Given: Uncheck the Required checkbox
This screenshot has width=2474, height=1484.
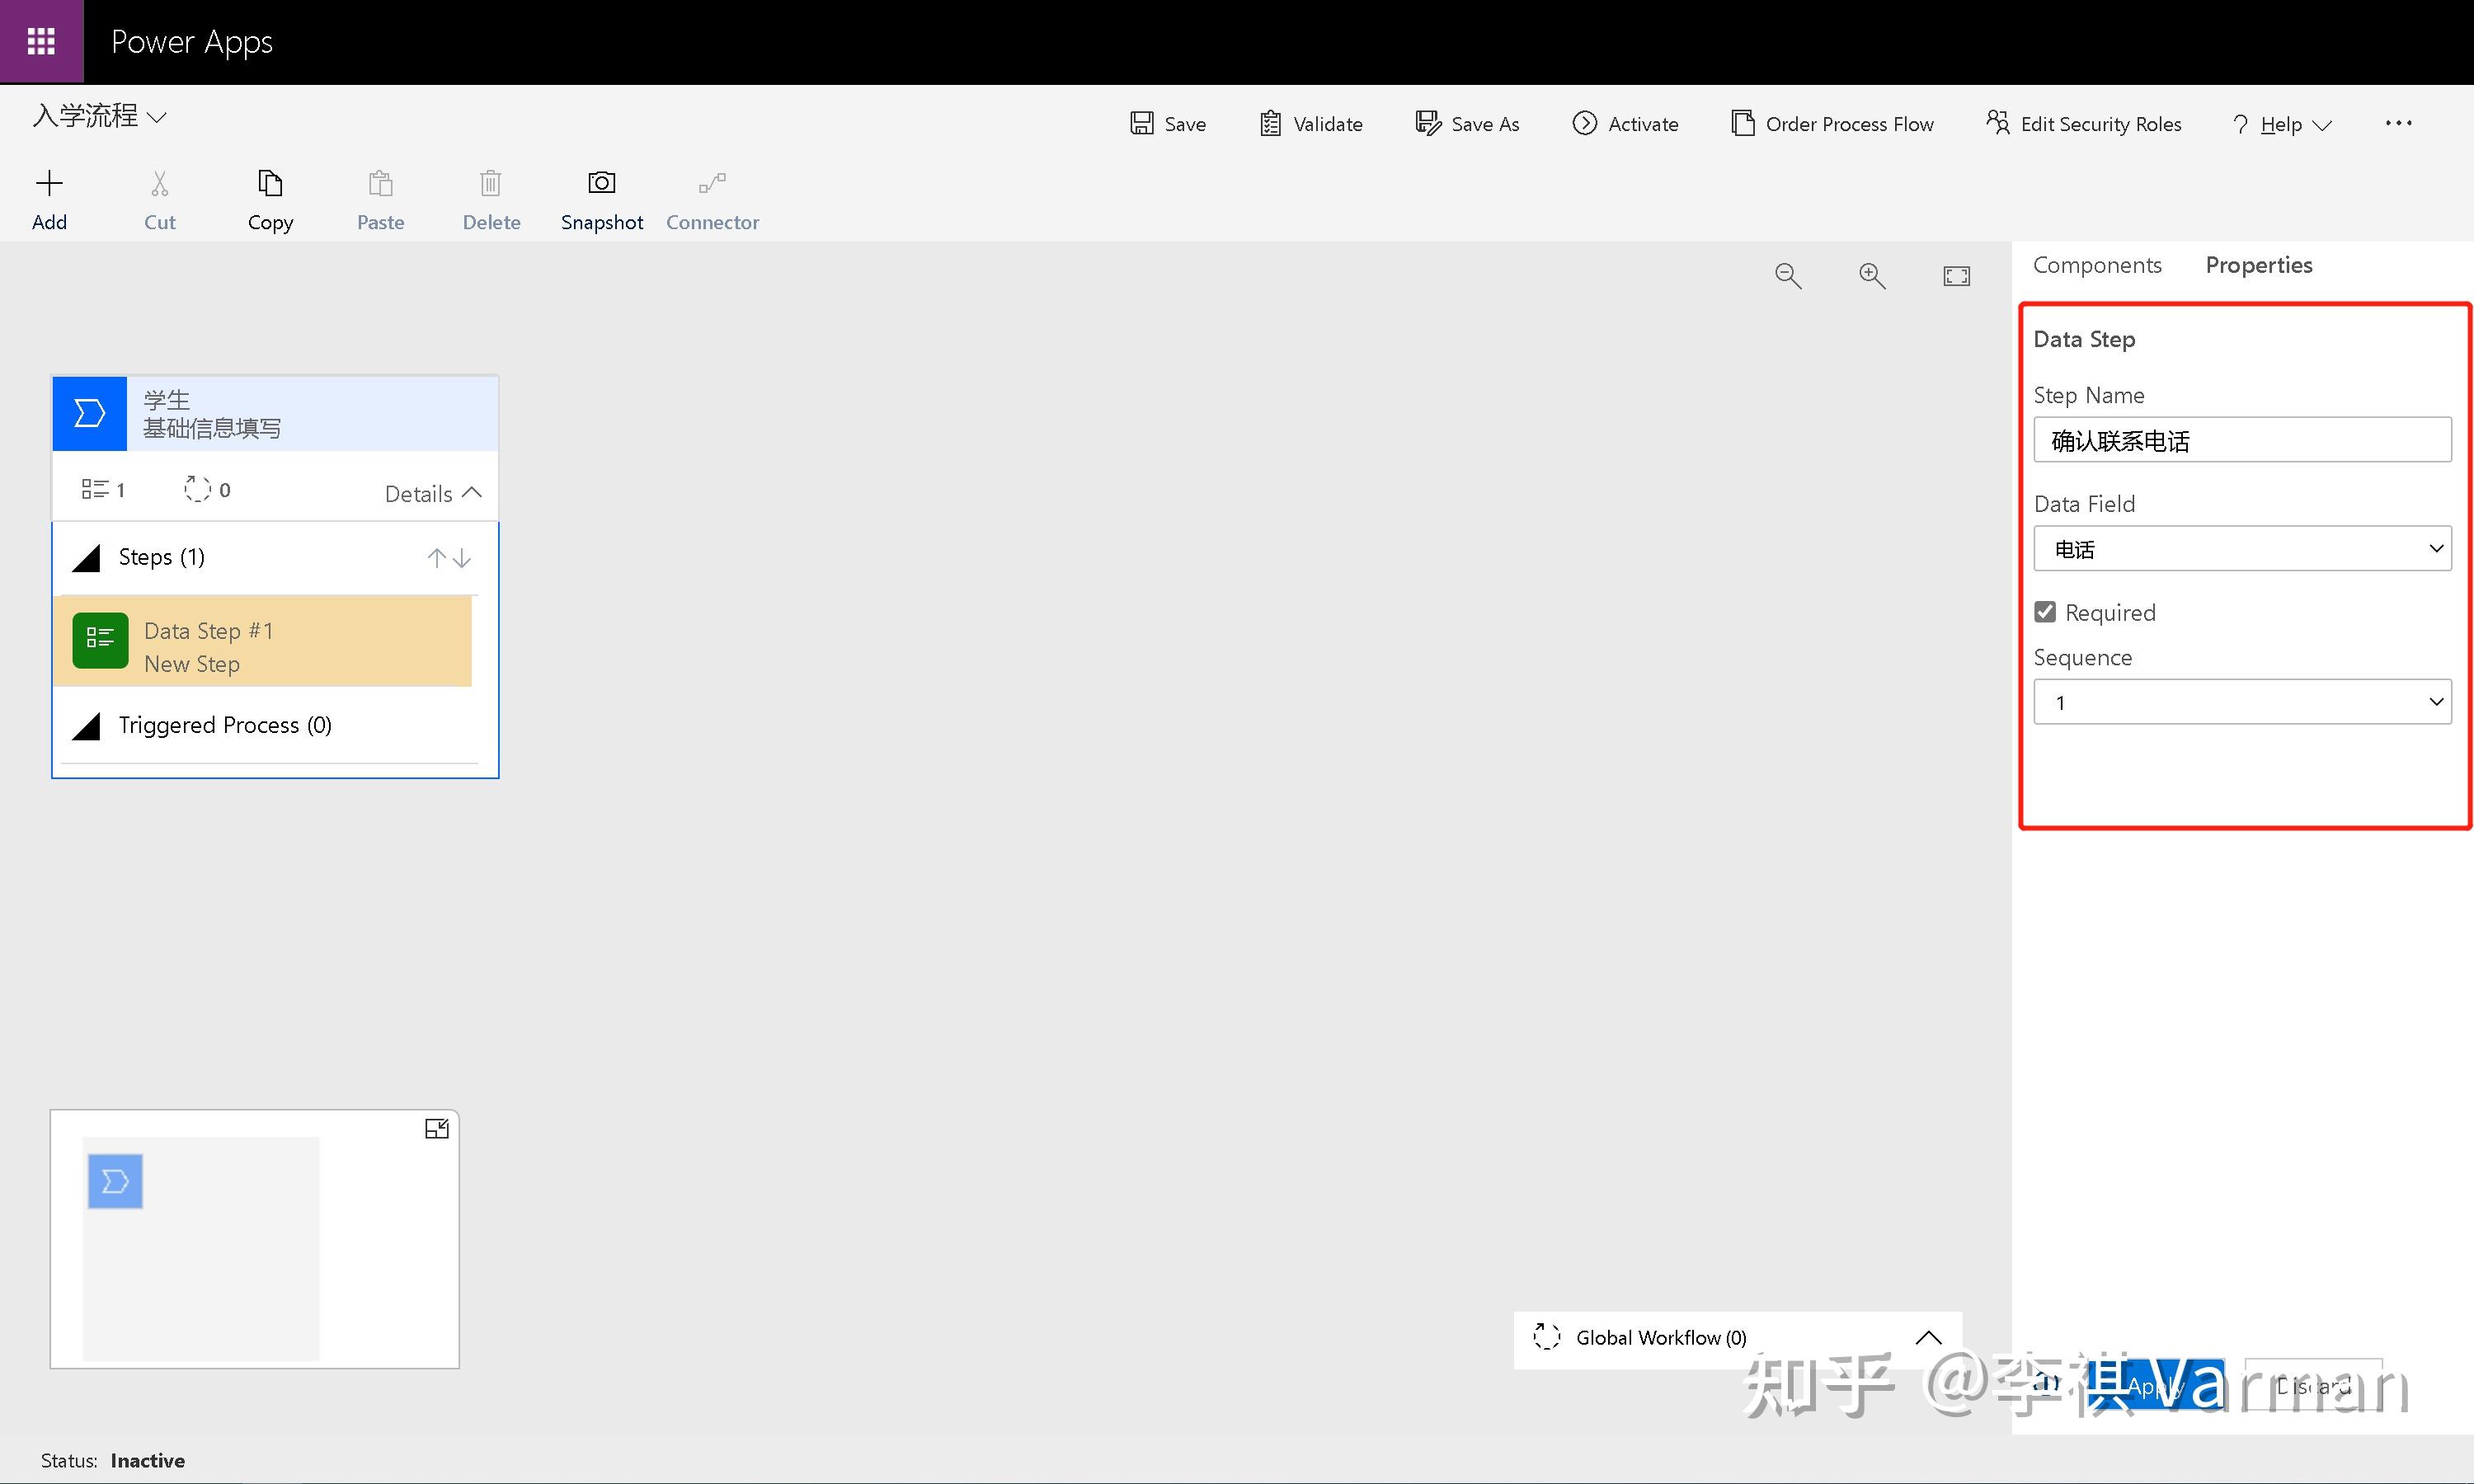Looking at the screenshot, I should point(2045,611).
